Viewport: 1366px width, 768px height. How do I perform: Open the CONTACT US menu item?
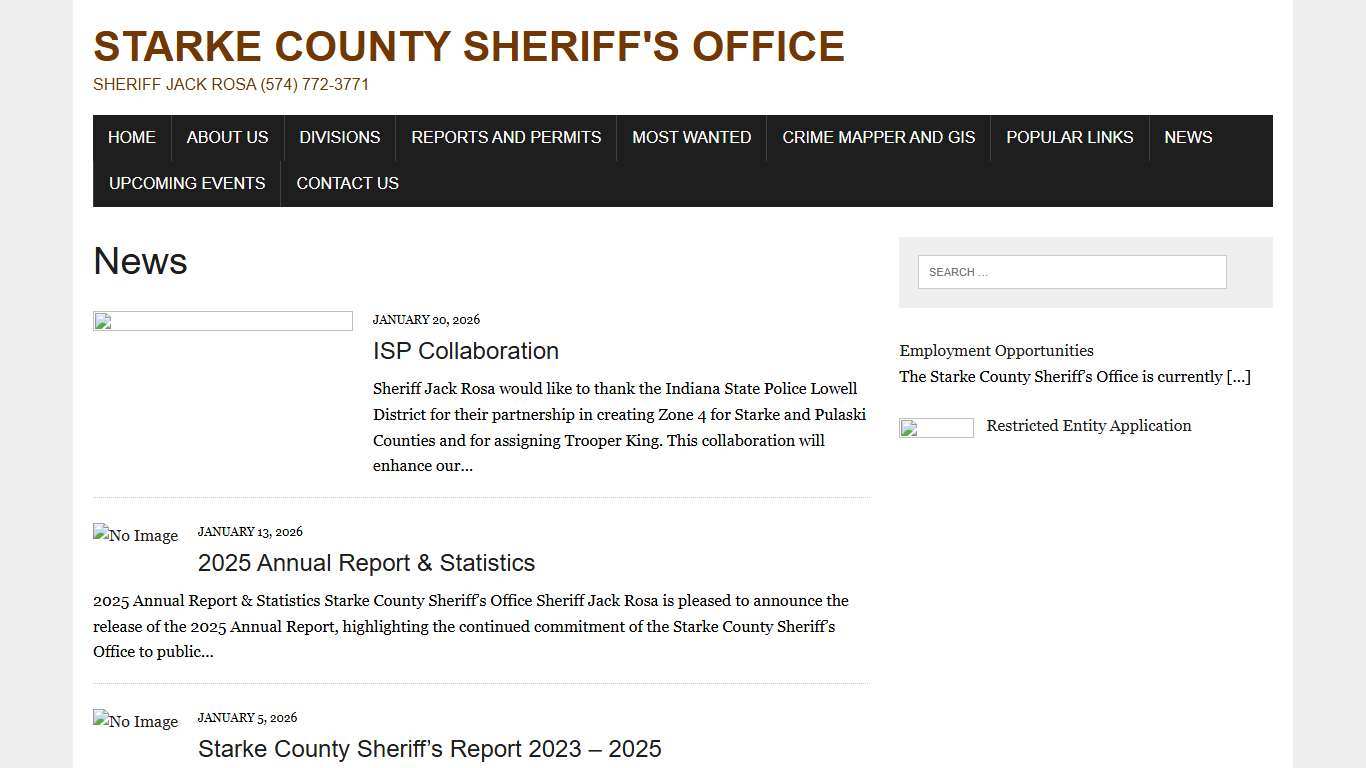click(347, 183)
